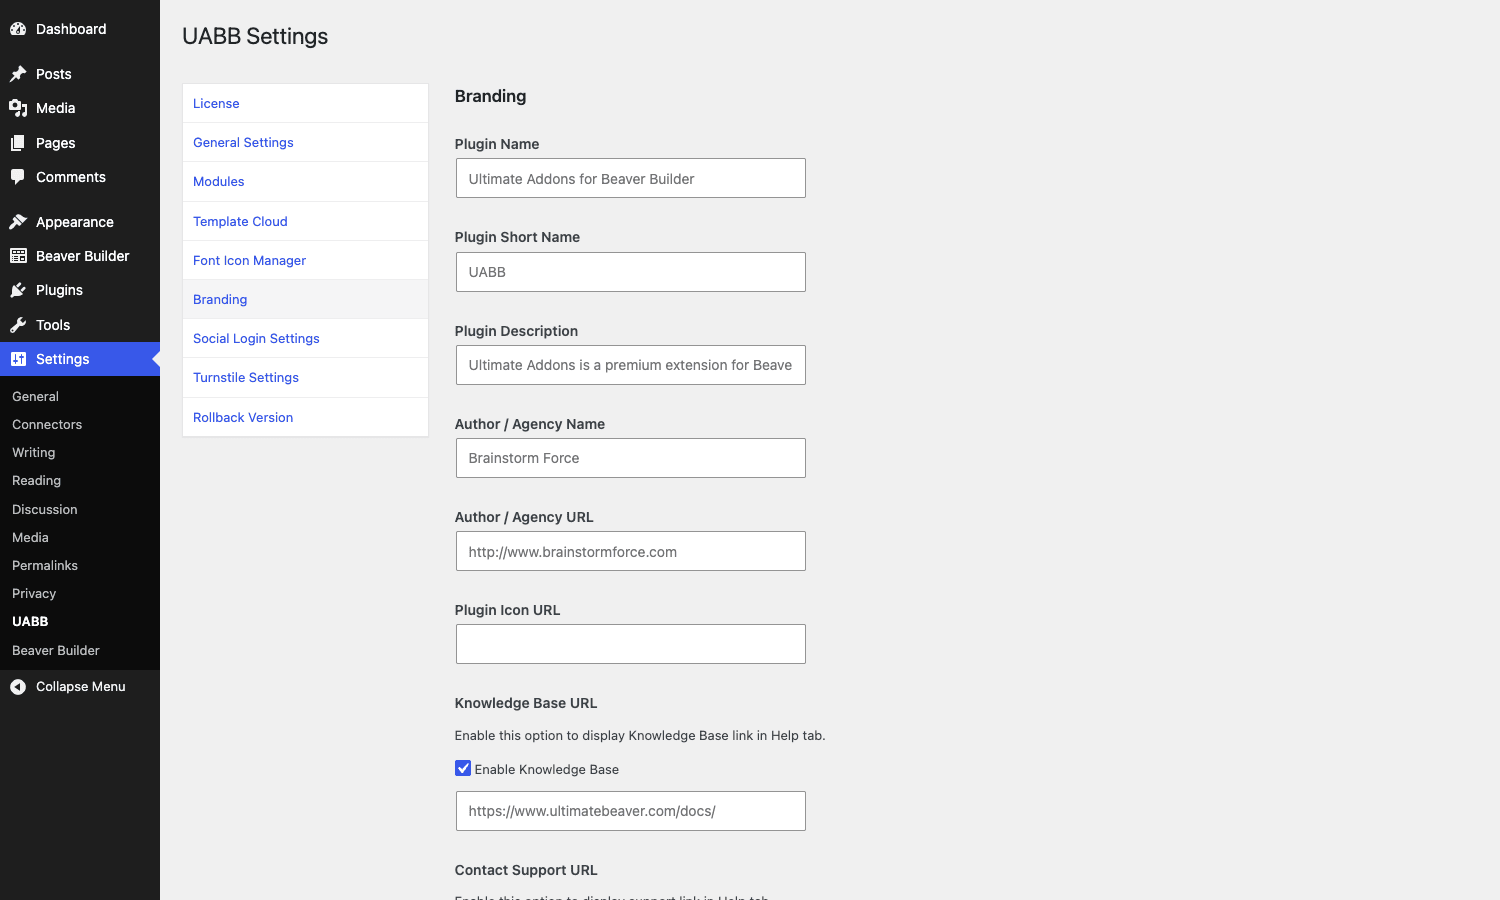Click the Dashboard gauge icon
The width and height of the screenshot is (1500, 900).
tap(18, 29)
